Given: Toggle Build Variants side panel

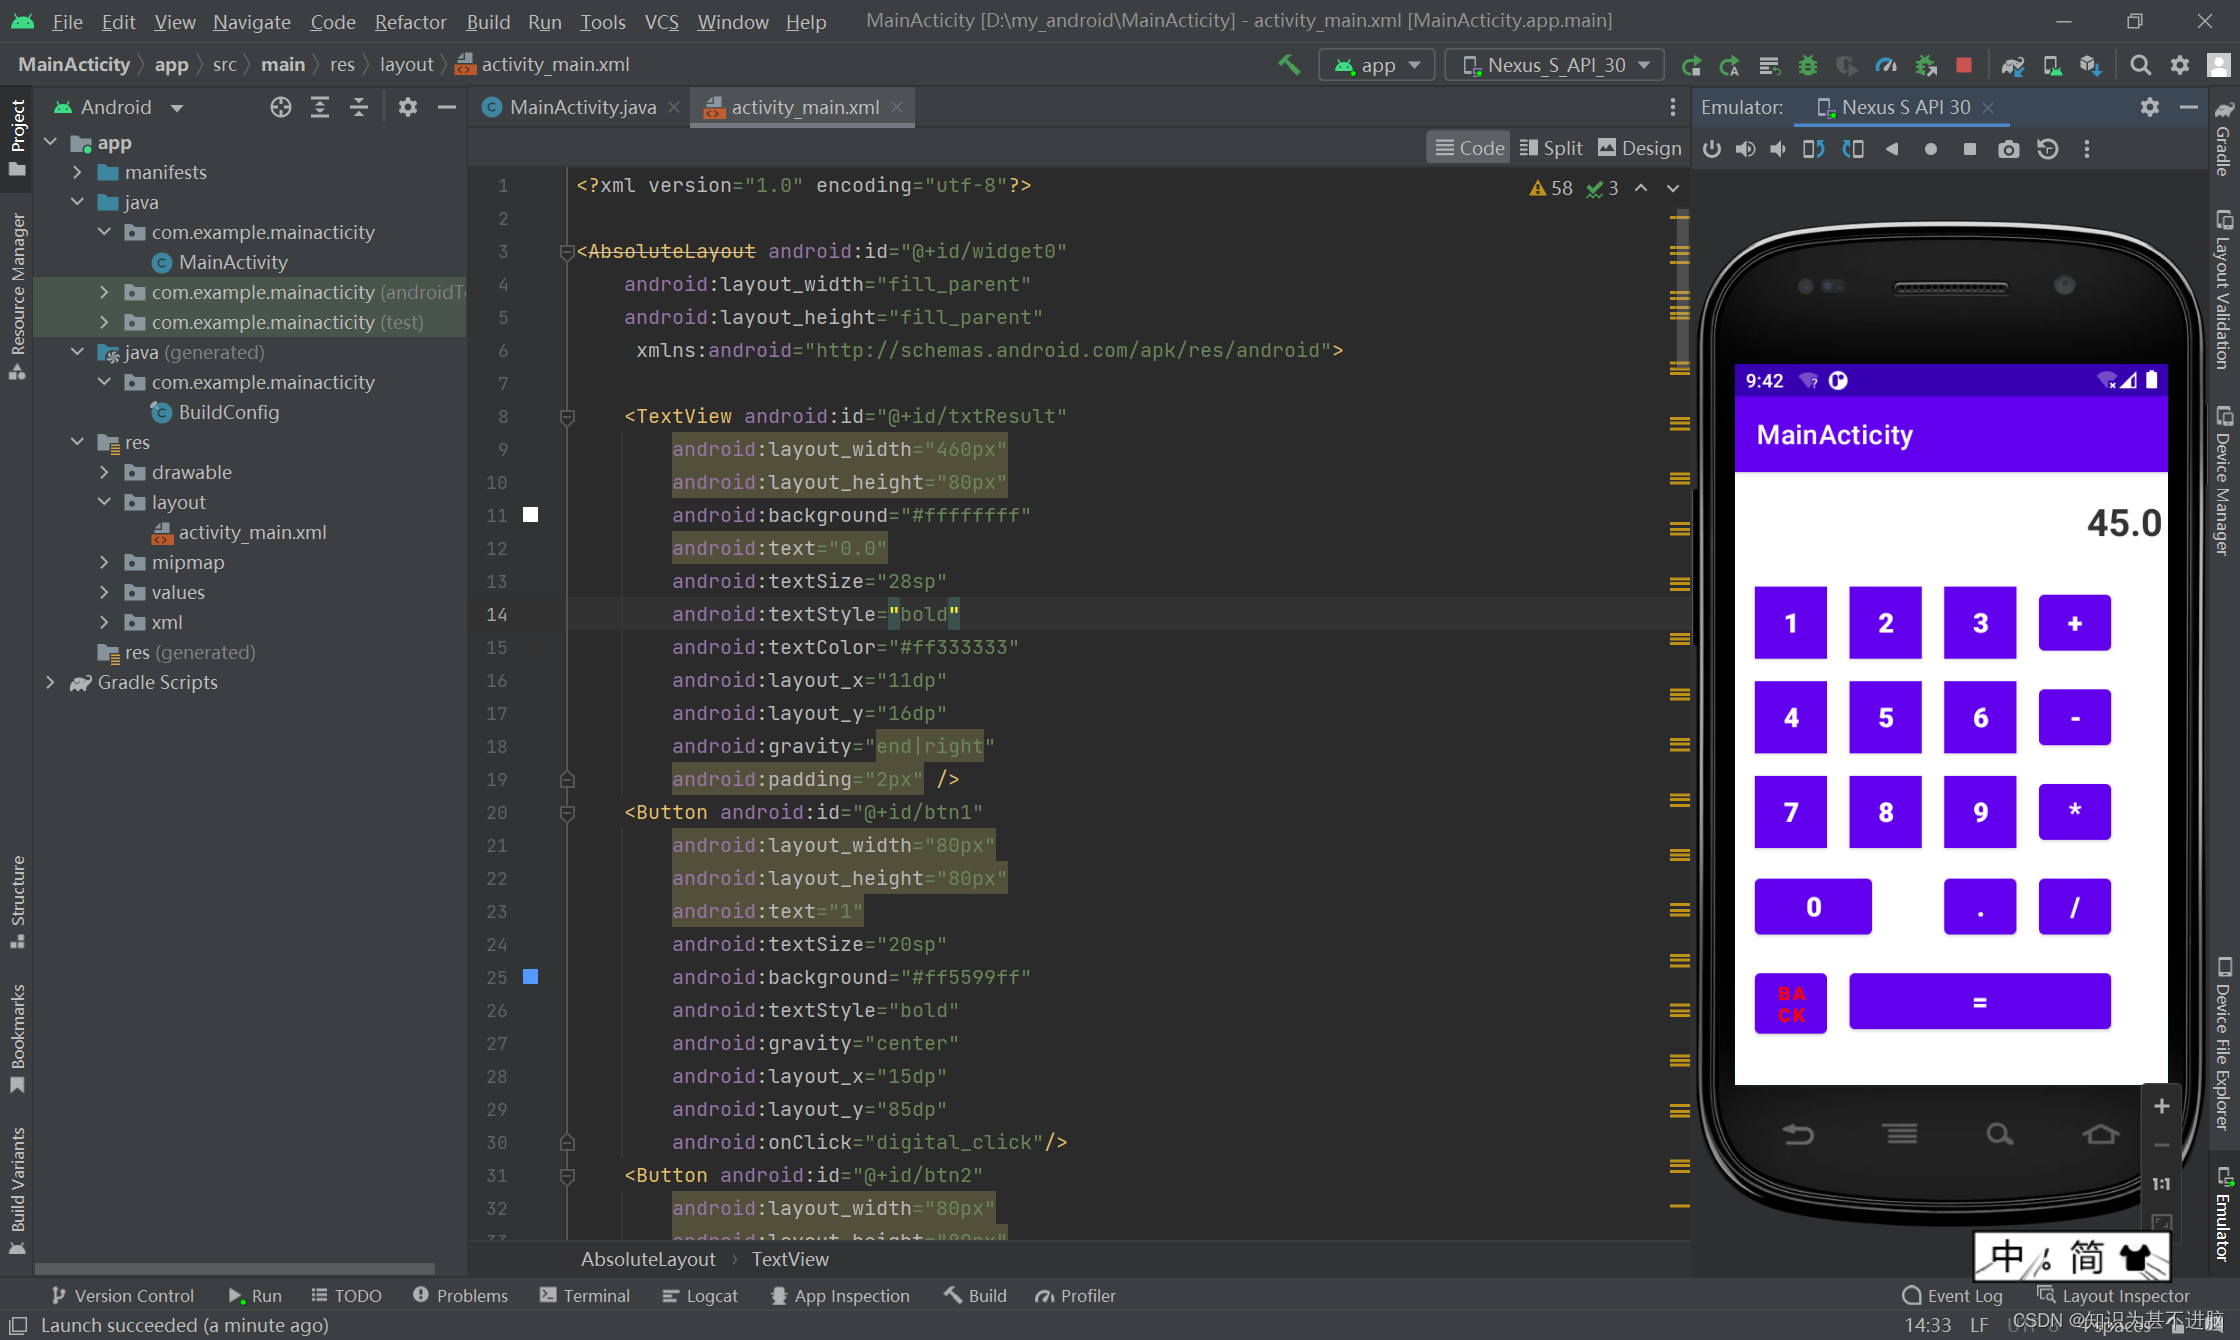Looking at the screenshot, I should tap(17, 1190).
